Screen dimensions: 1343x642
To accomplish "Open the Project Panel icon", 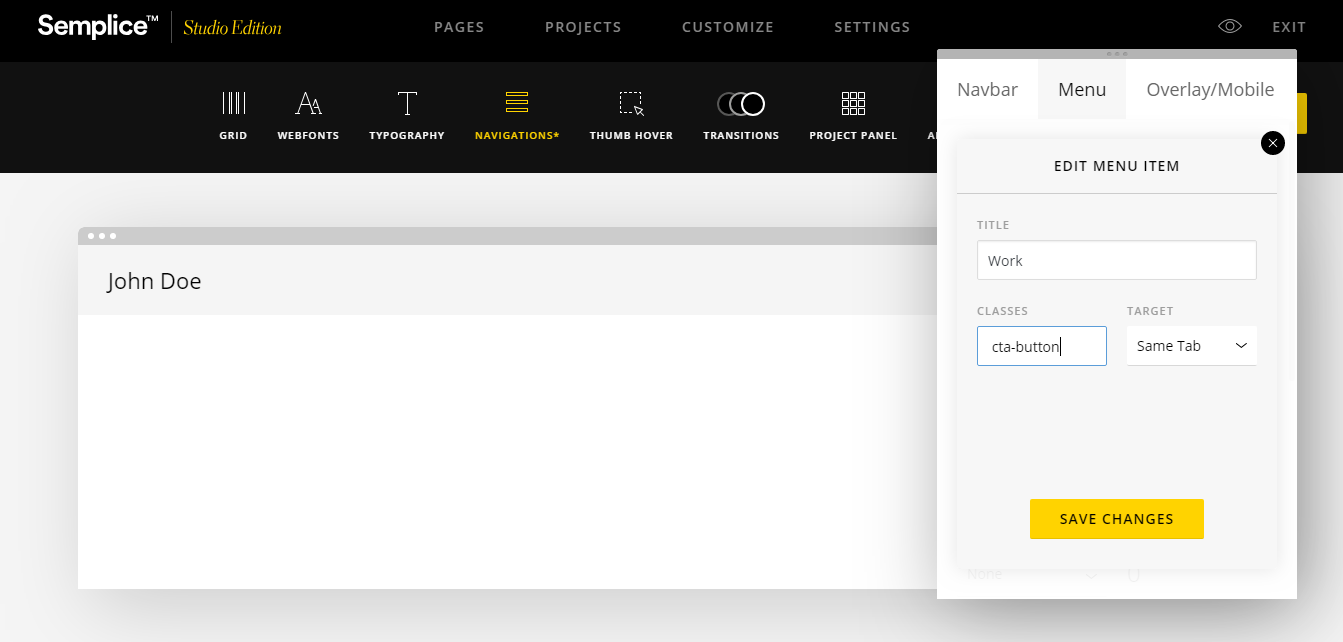I will pos(853,104).
